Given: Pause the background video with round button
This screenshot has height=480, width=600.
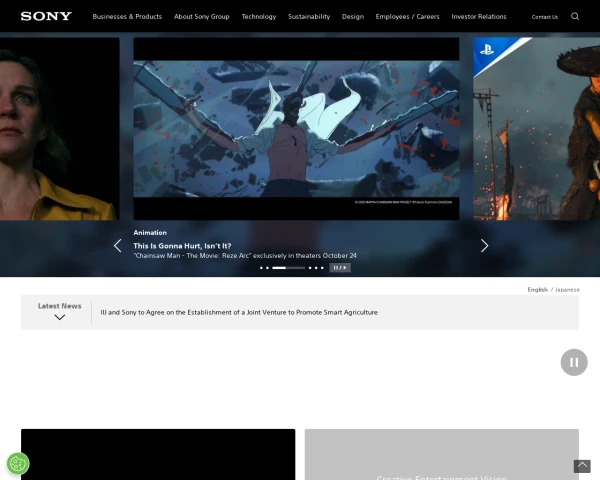Looking at the screenshot, I should click(574, 362).
